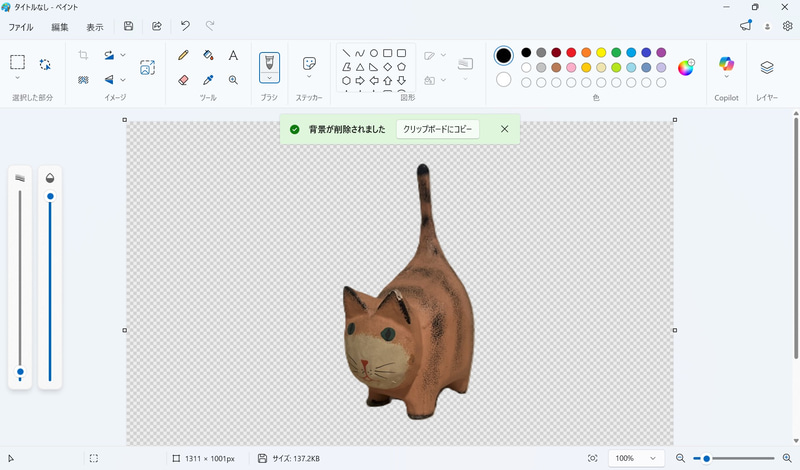800x470 pixels.
Task: Dismiss the background removed notification
Action: 504,129
